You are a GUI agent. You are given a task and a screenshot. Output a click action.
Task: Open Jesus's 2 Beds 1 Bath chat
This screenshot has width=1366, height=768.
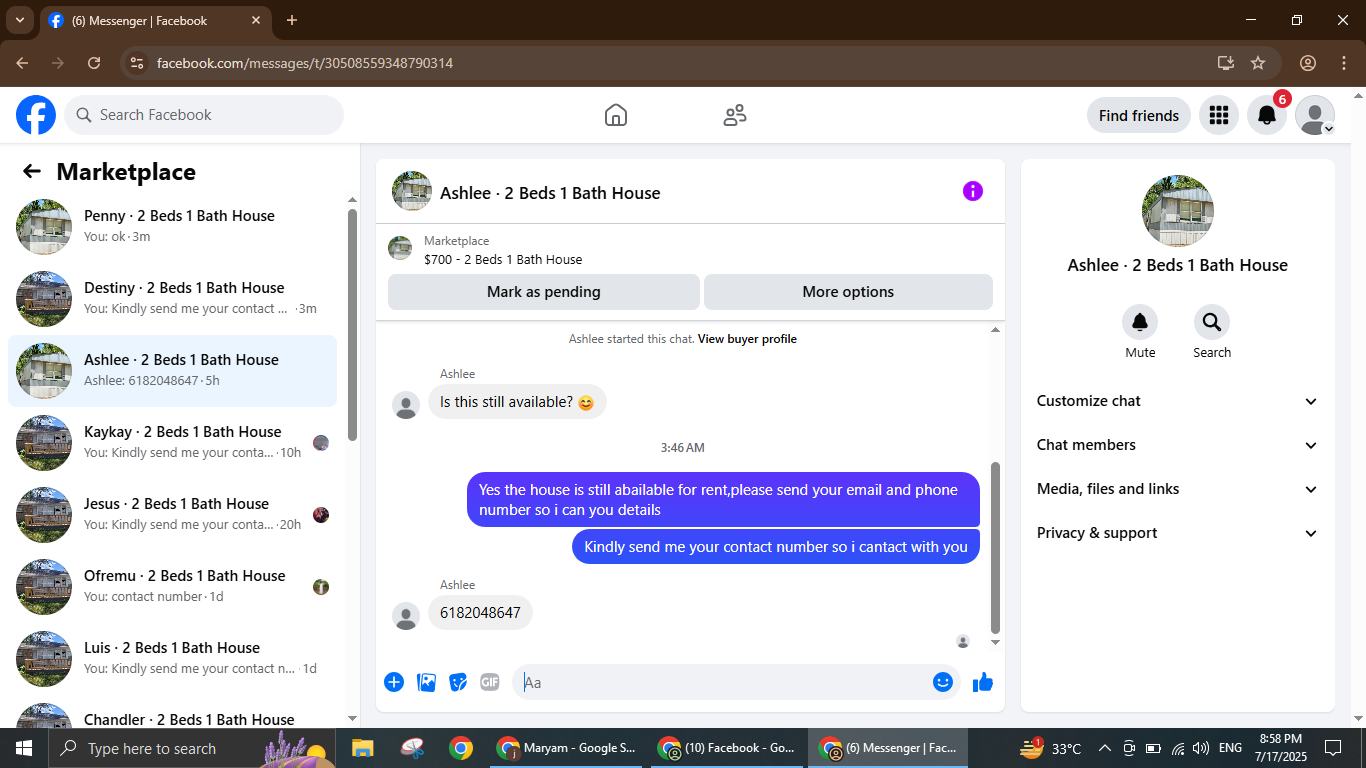tap(173, 513)
